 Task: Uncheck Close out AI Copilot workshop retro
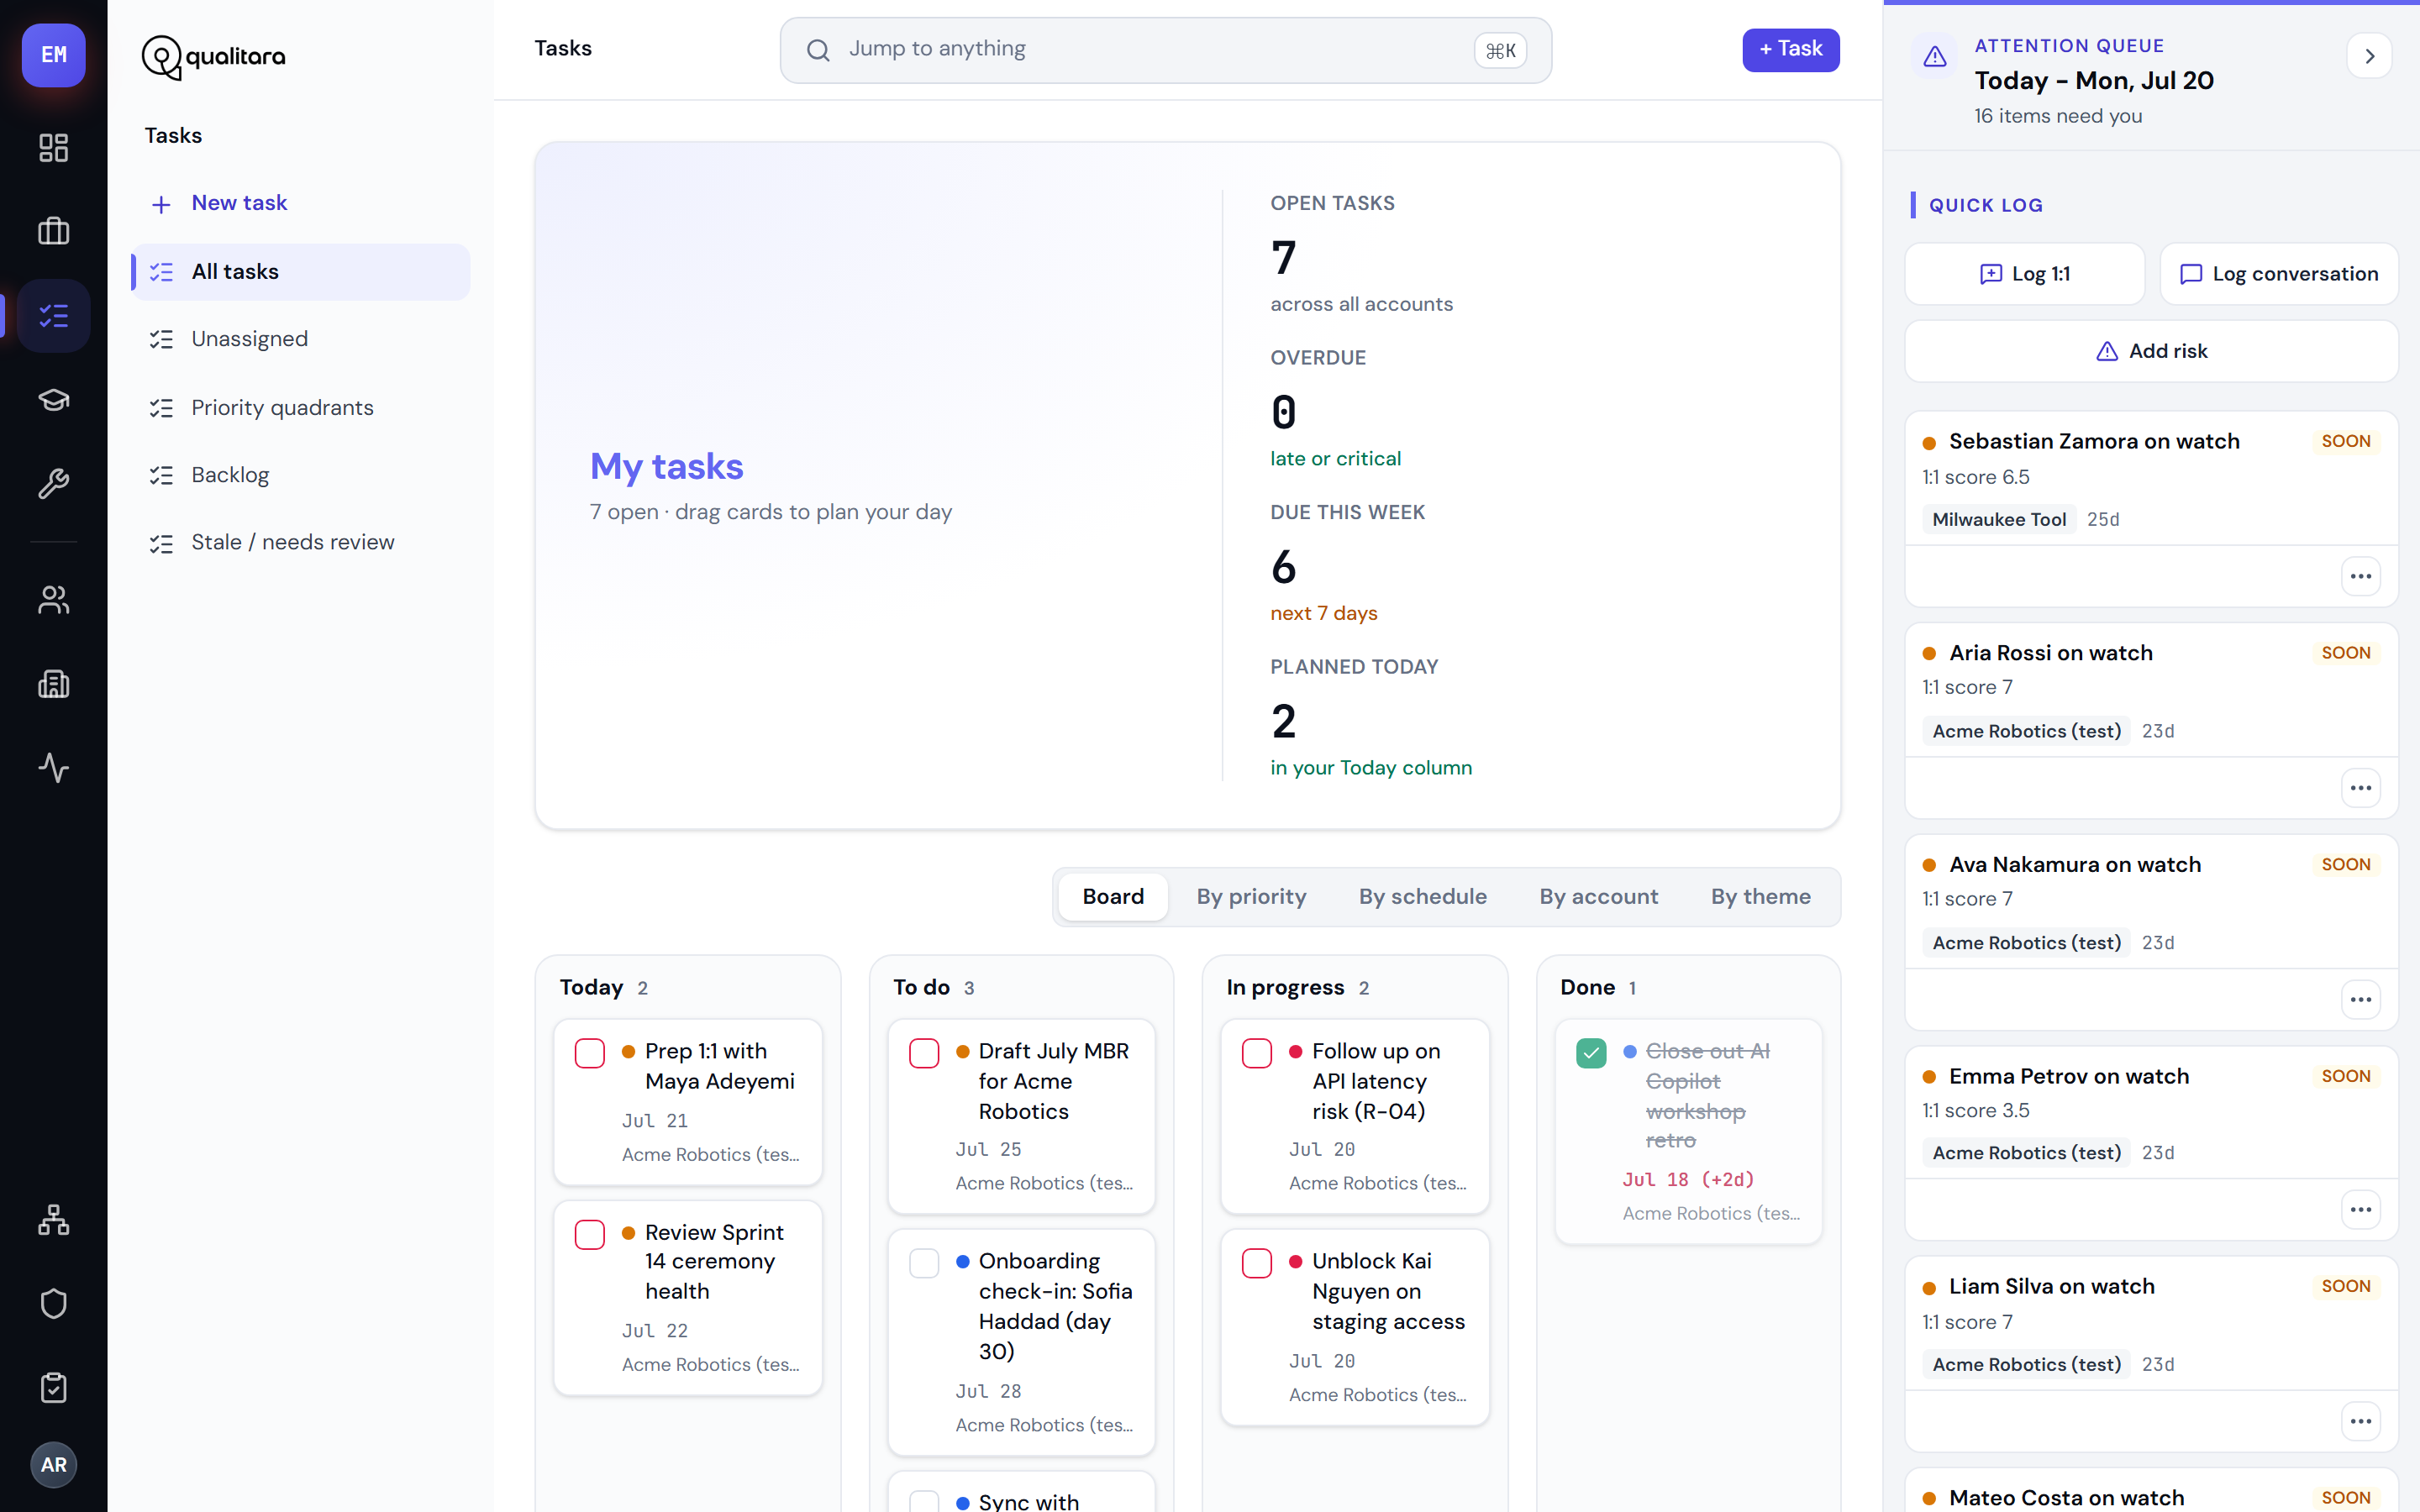point(1591,1053)
